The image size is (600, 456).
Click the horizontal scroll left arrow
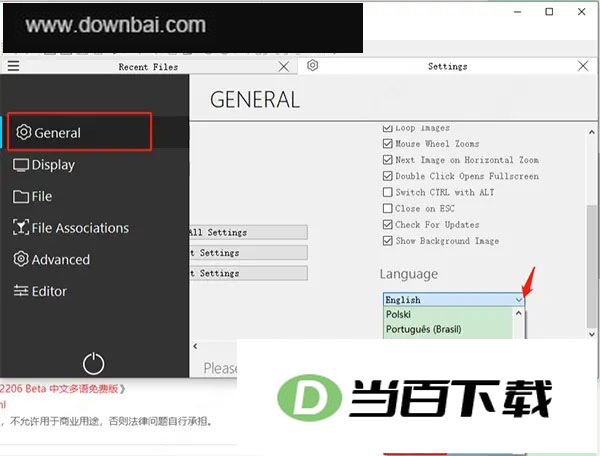[x=196, y=346]
